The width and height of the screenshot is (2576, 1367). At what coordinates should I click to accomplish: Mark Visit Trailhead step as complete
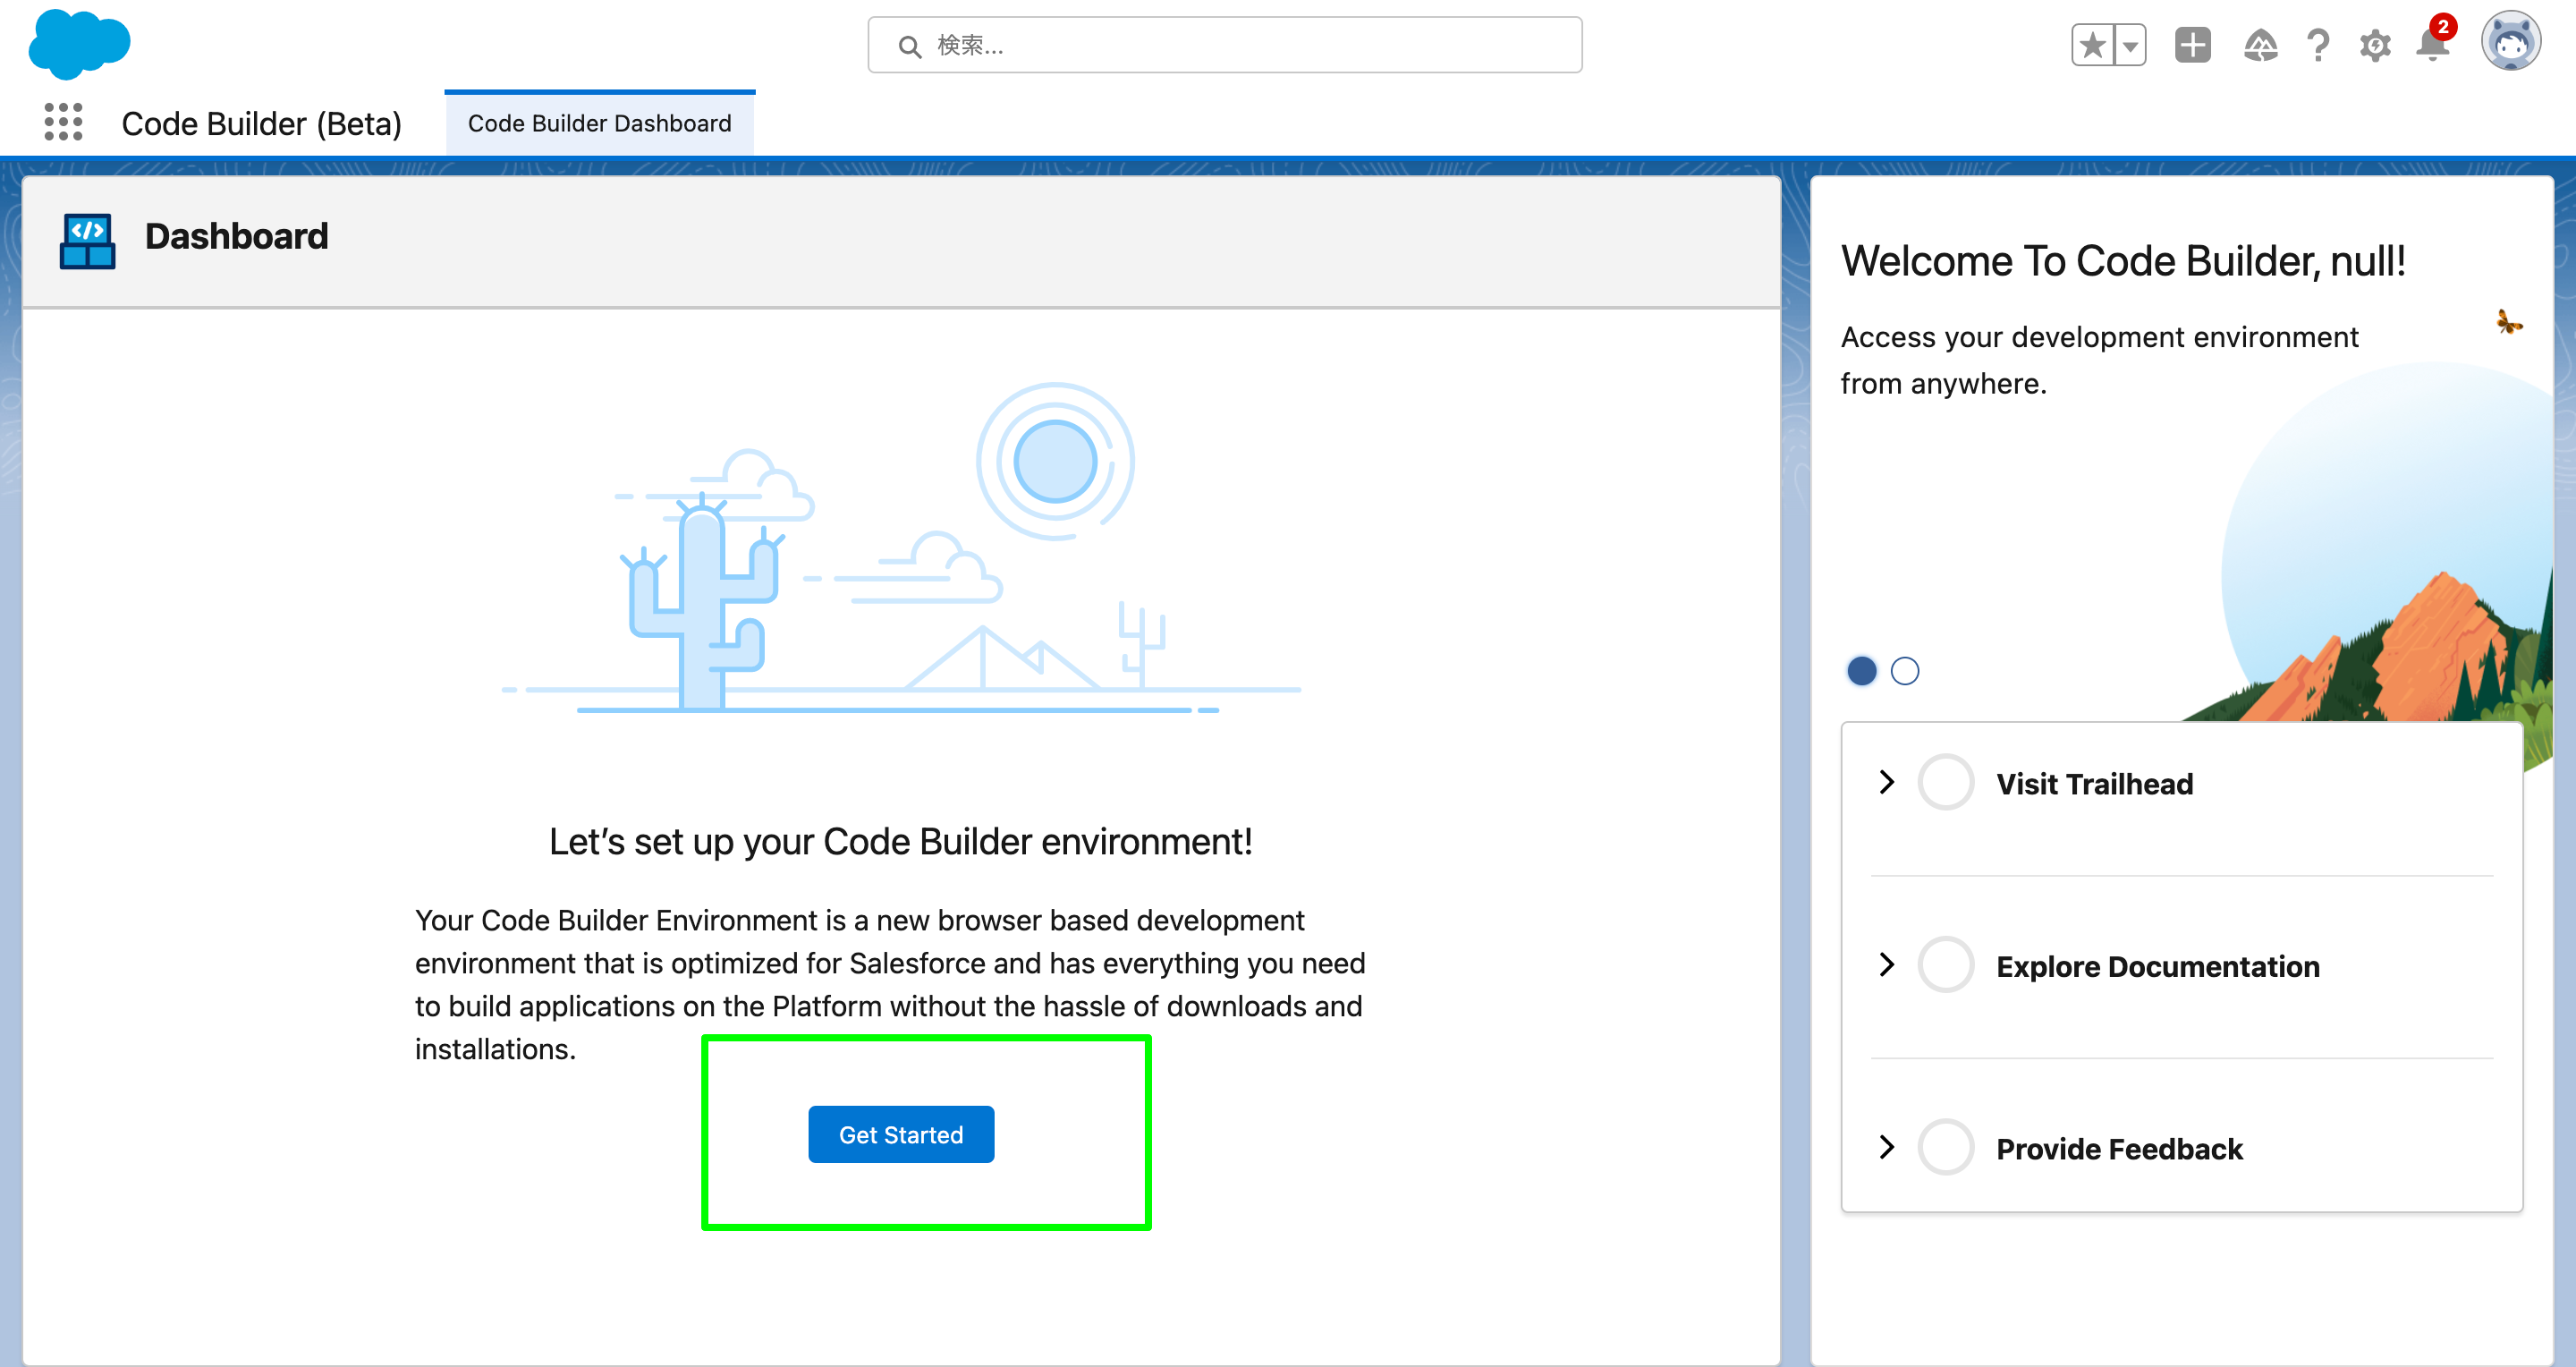(1946, 782)
